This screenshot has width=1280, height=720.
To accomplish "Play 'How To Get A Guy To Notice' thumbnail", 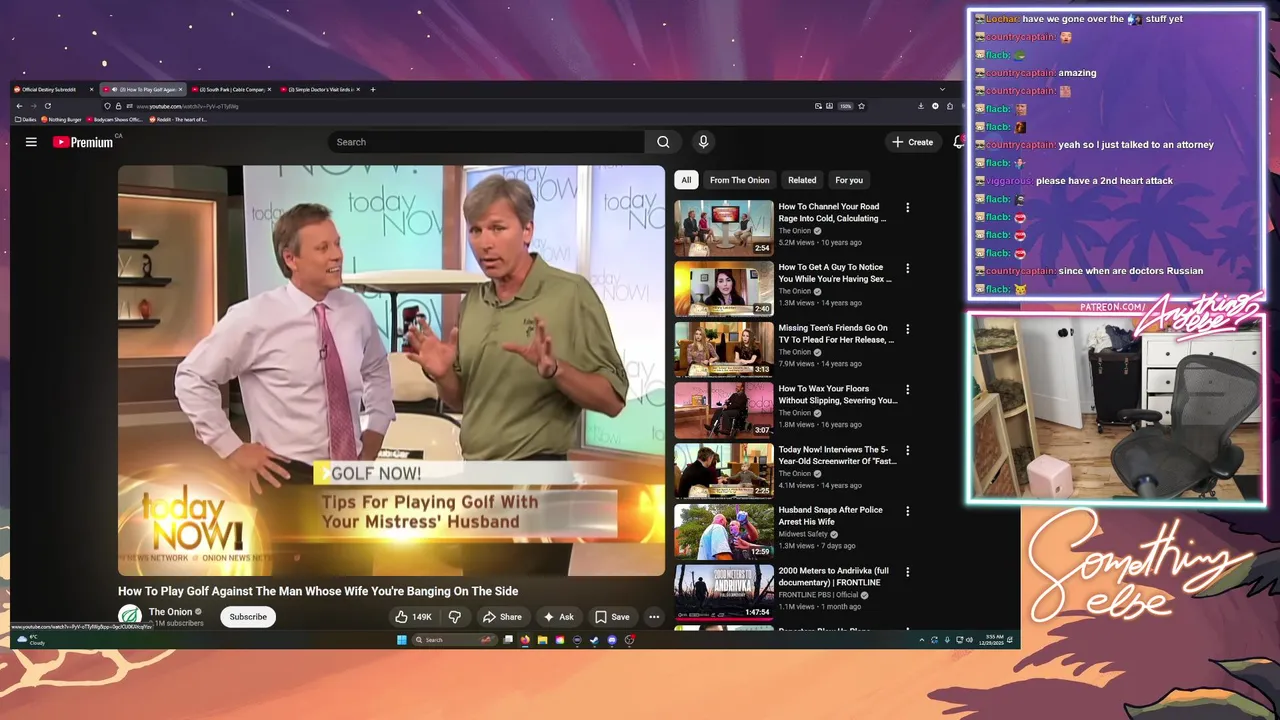I will 724,289.
